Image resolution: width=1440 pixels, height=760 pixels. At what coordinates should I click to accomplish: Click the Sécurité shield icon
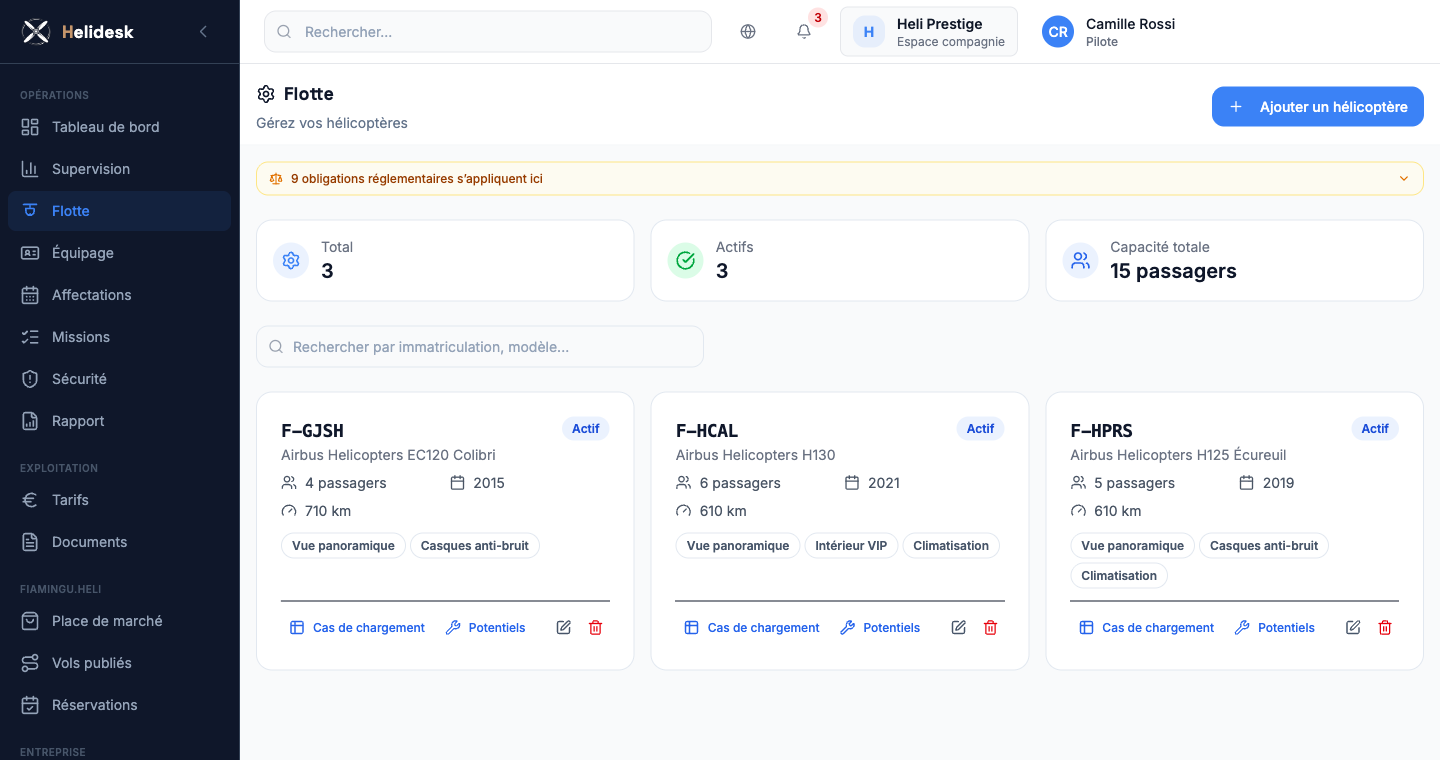point(30,379)
